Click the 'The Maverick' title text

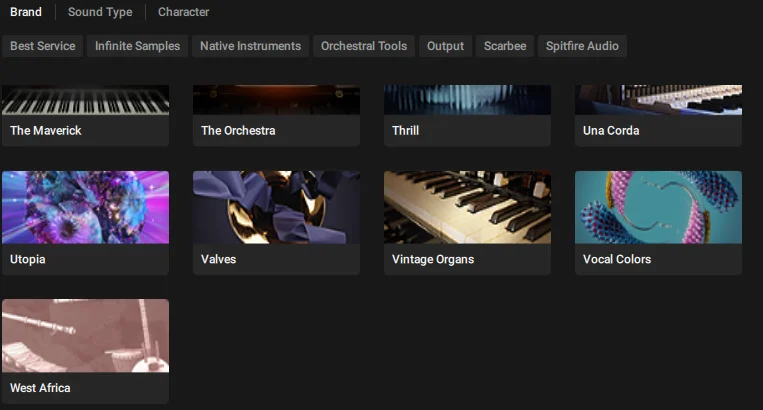(x=46, y=130)
